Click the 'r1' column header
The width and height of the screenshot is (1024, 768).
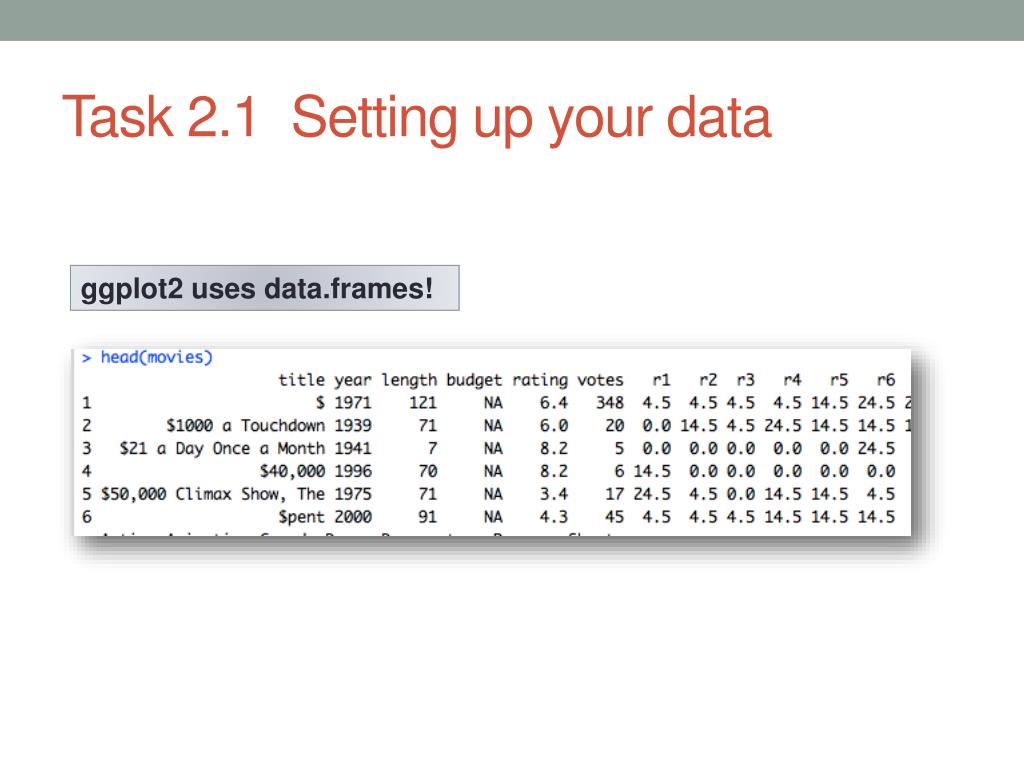(x=662, y=380)
